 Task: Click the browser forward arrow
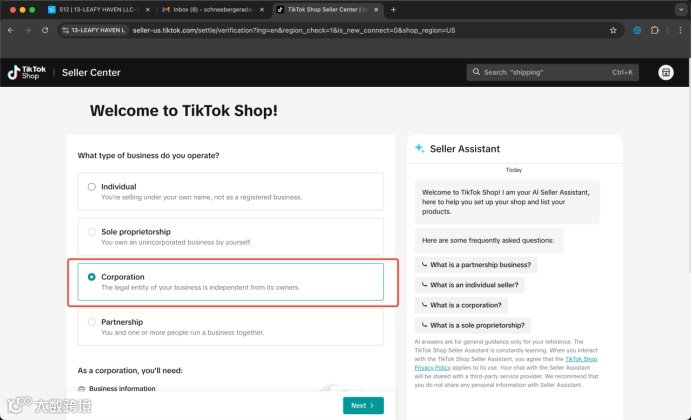[x=27, y=30]
